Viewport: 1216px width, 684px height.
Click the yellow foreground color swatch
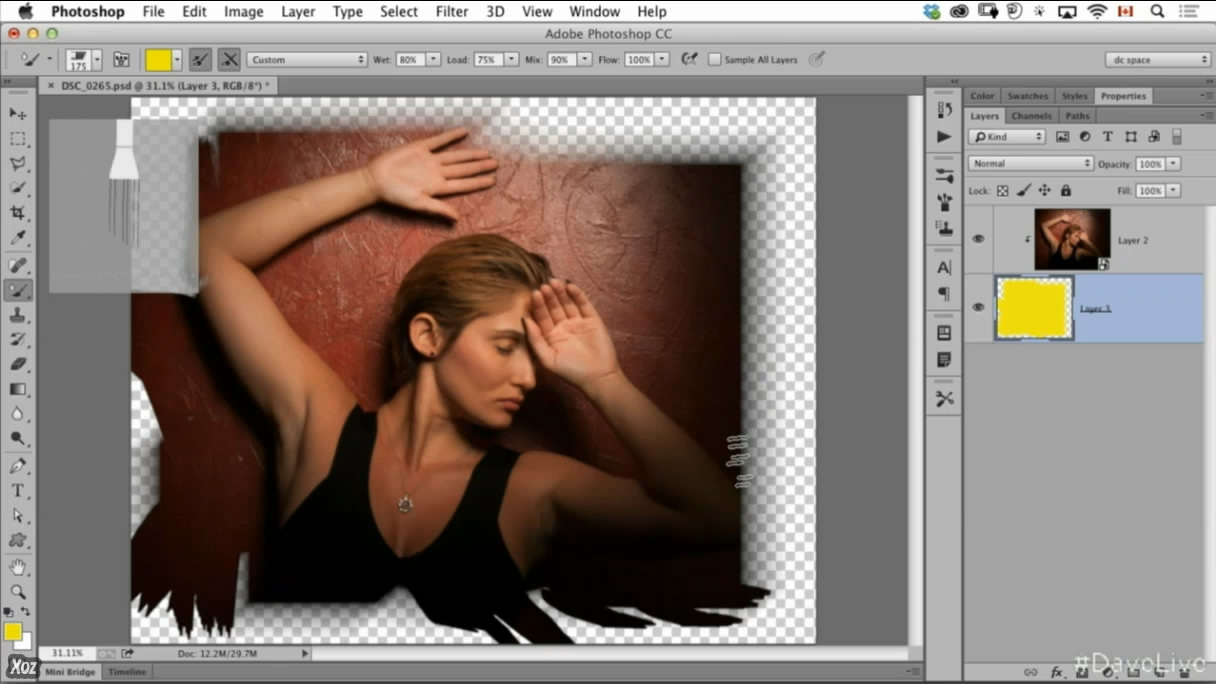pyautogui.click(x=13, y=631)
